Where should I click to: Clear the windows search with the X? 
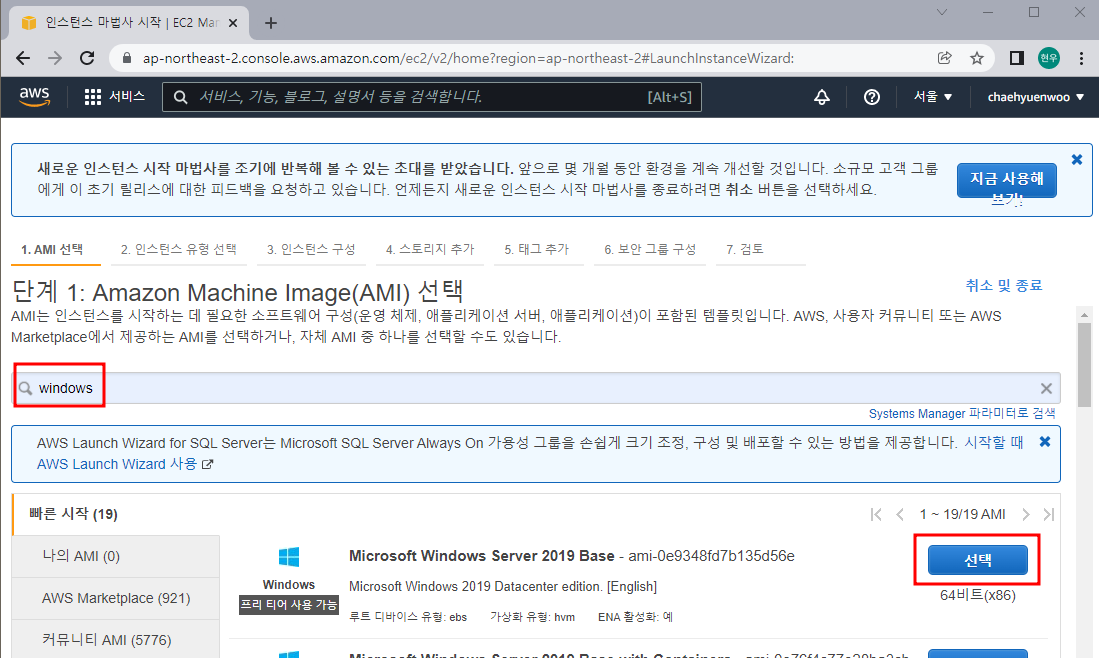point(1046,388)
